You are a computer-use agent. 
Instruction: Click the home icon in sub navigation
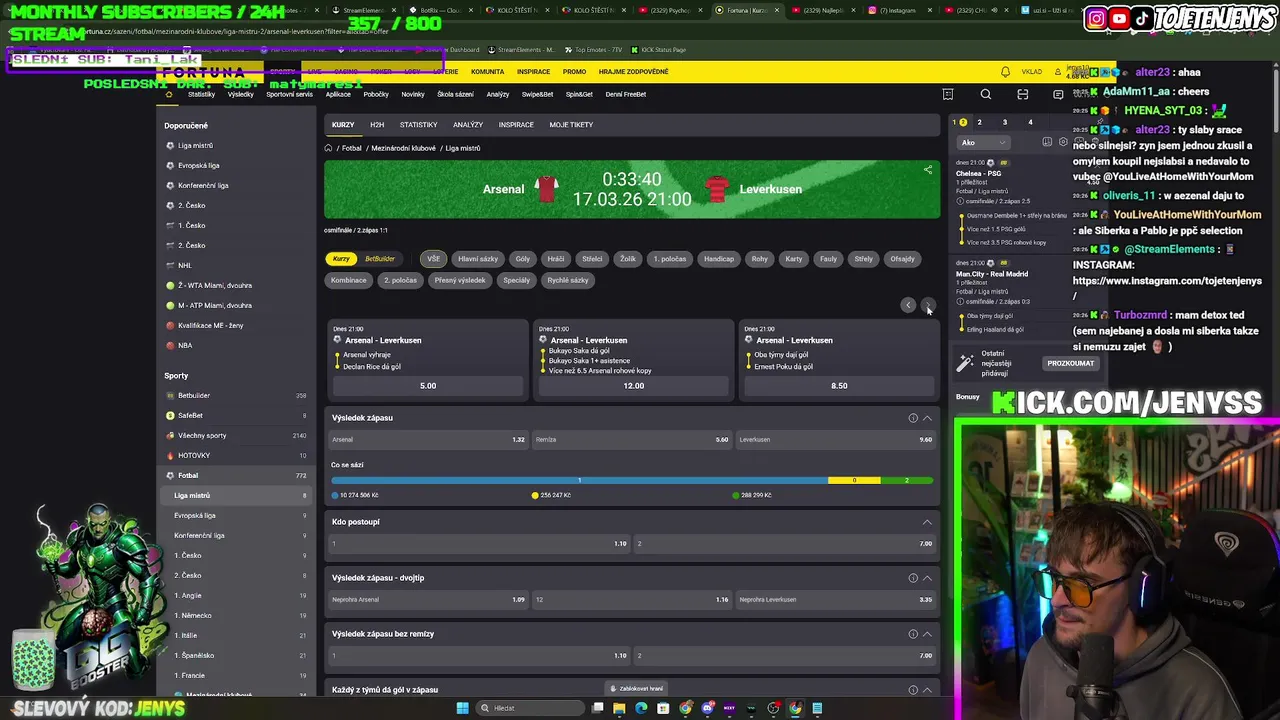pyautogui.click(x=168, y=94)
